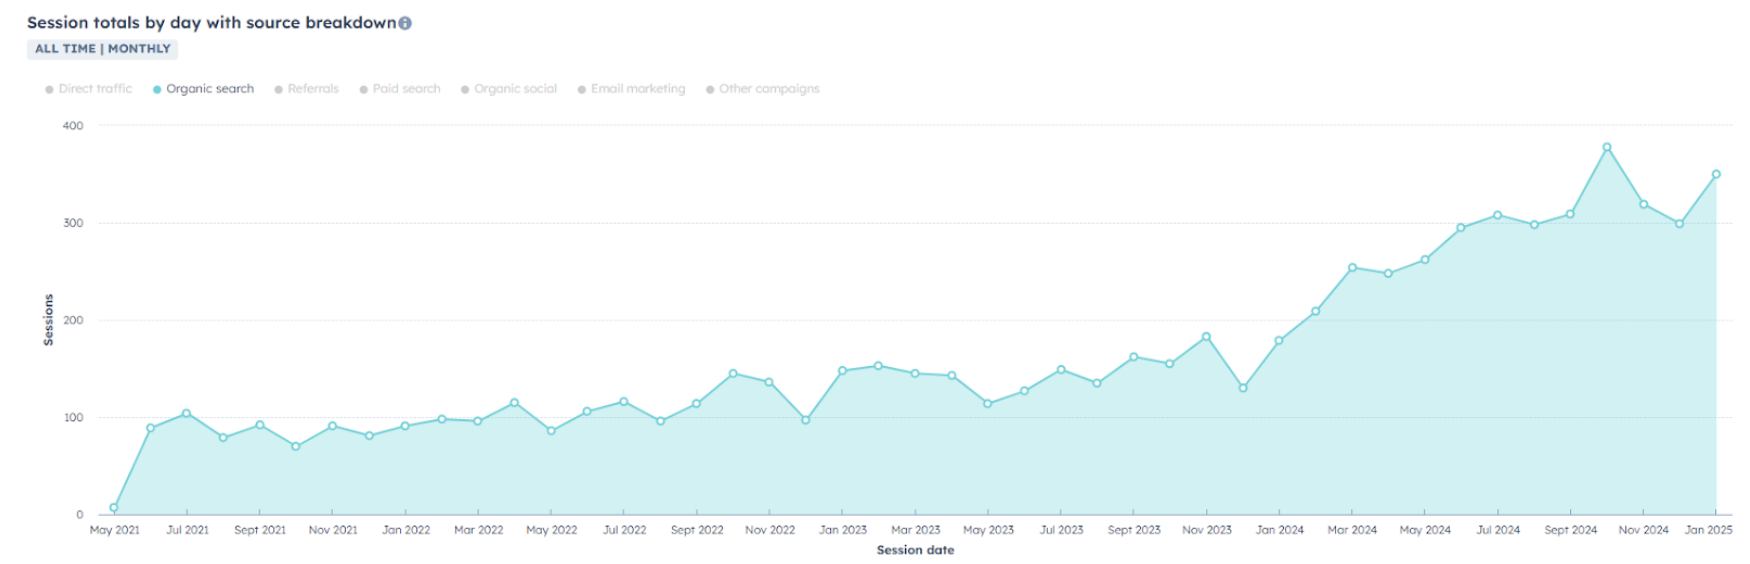Toggle the Paid search legend series

point(400,89)
